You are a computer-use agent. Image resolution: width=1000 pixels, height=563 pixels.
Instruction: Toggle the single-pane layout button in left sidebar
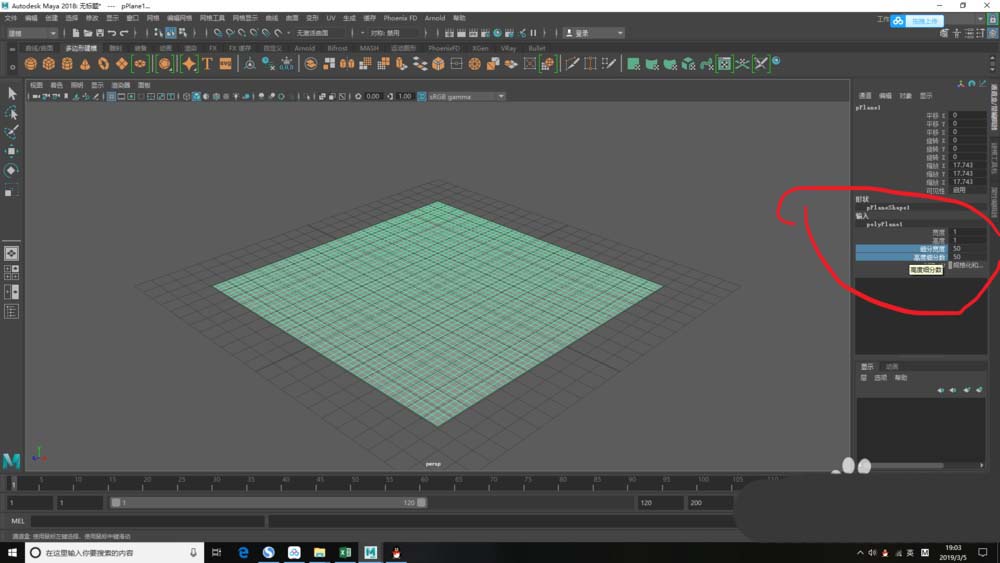12,253
